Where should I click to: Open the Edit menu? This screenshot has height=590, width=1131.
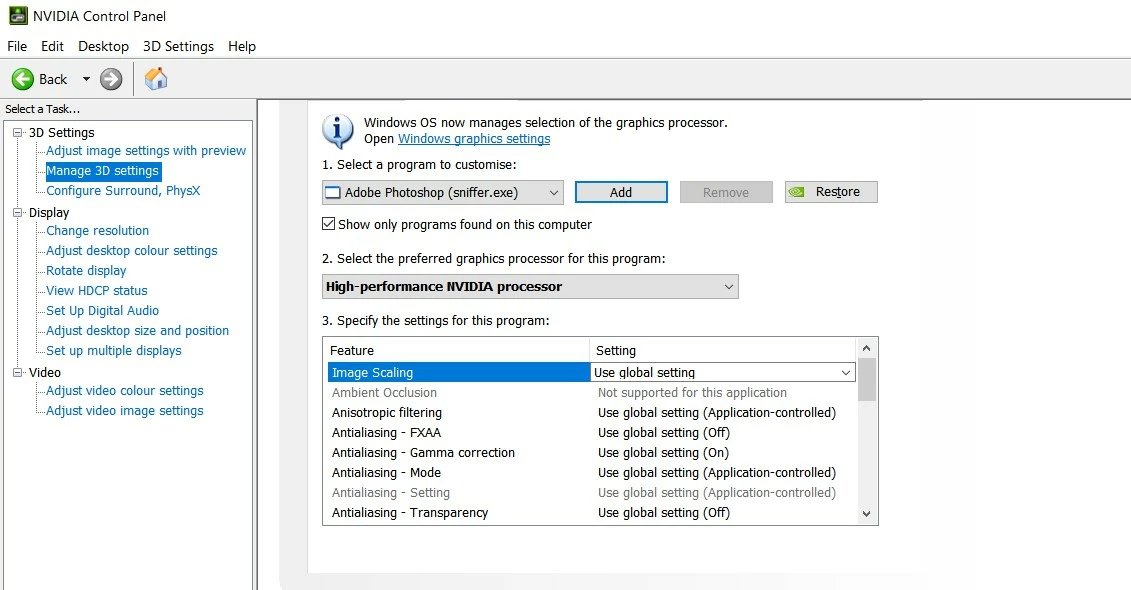tap(52, 46)
